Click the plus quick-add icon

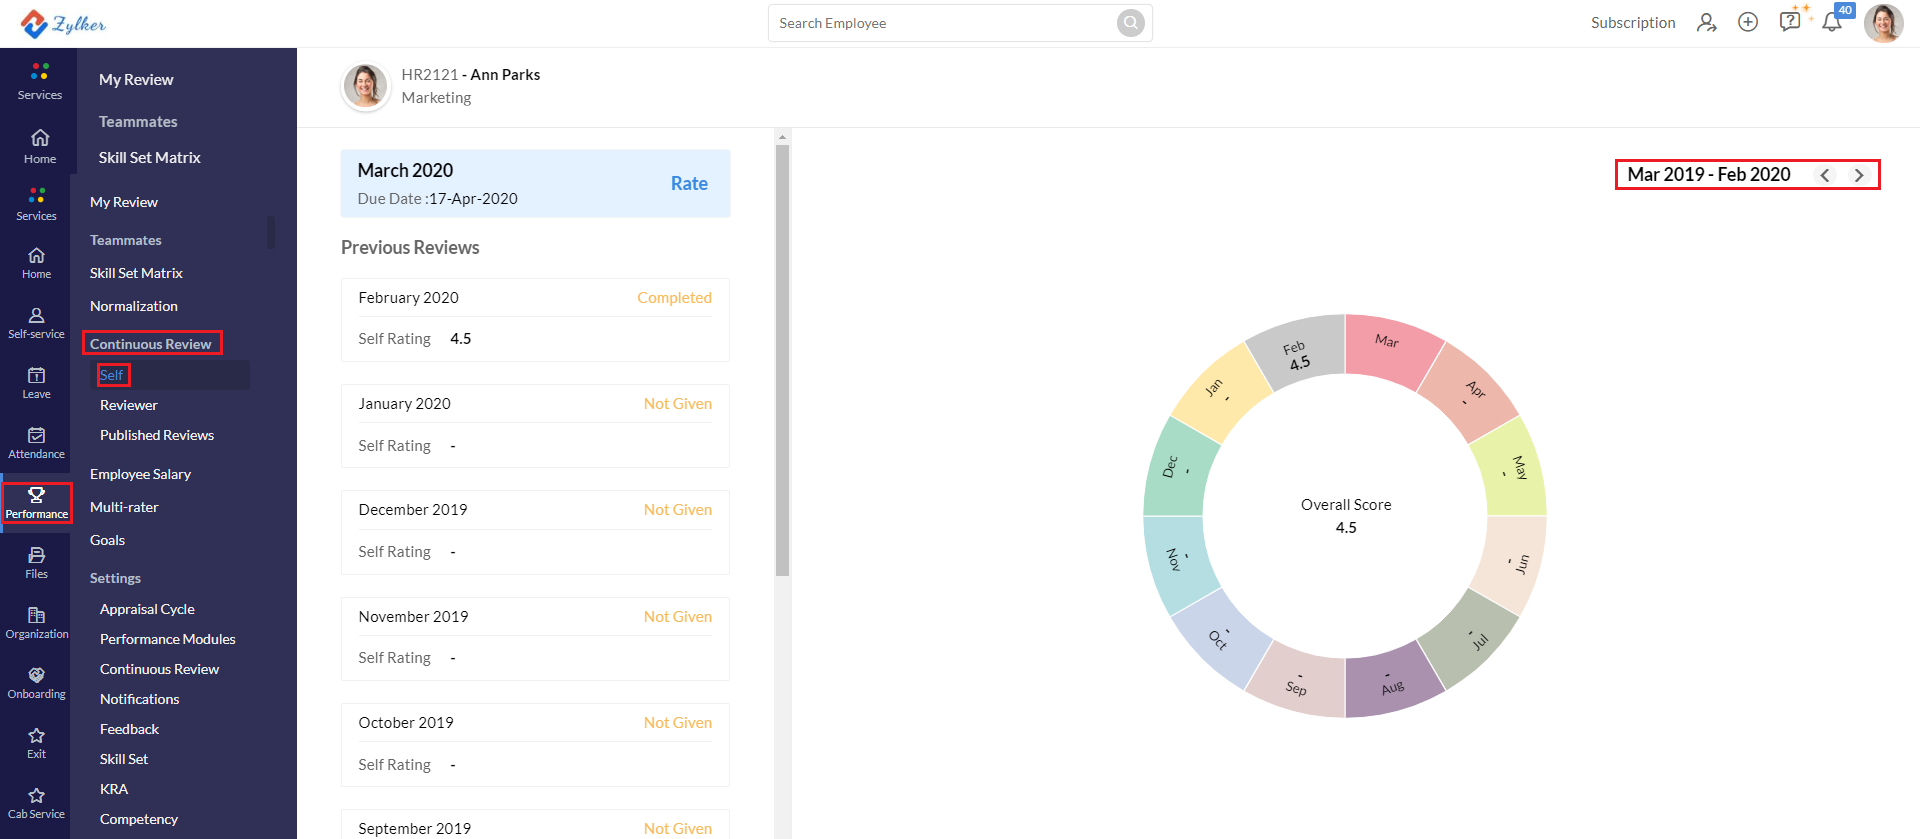coord(1747,22)
